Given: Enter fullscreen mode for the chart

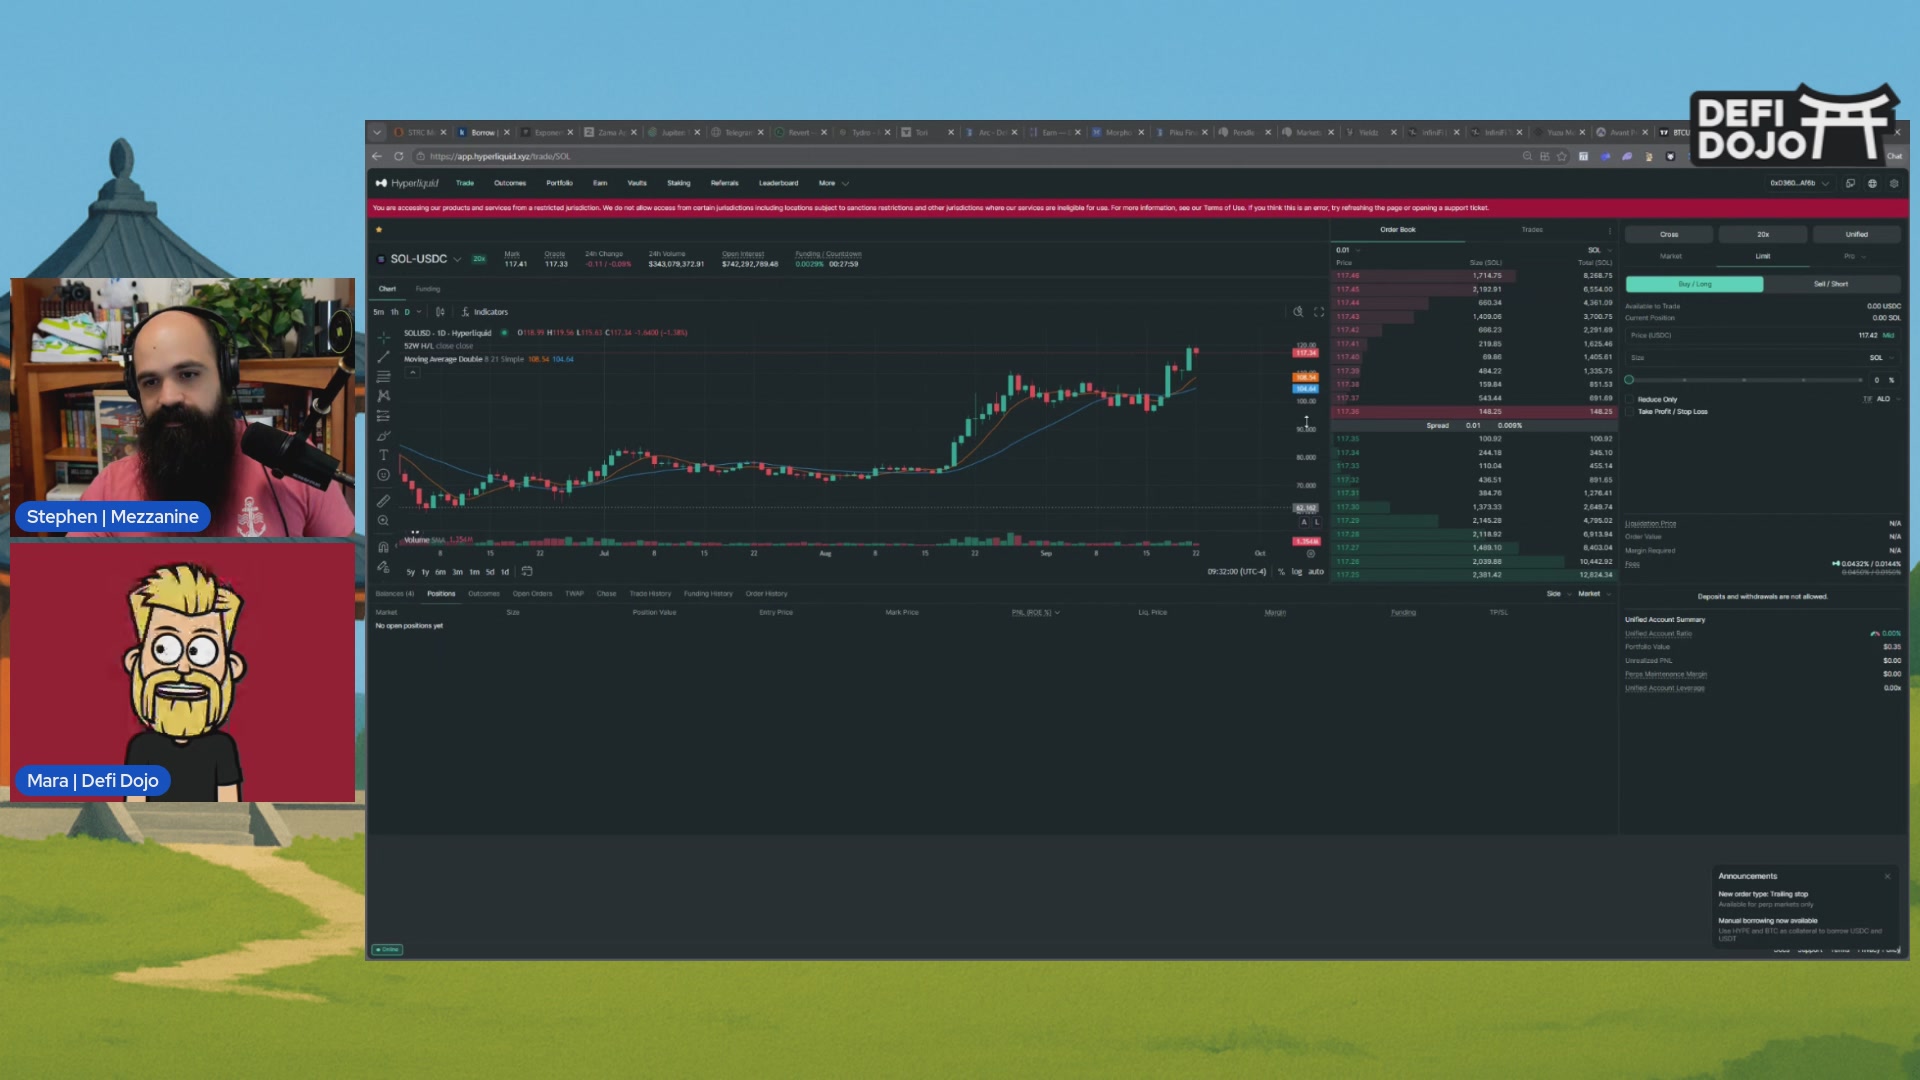Looking at the screenshot, I should click(x=1319, y=312).
